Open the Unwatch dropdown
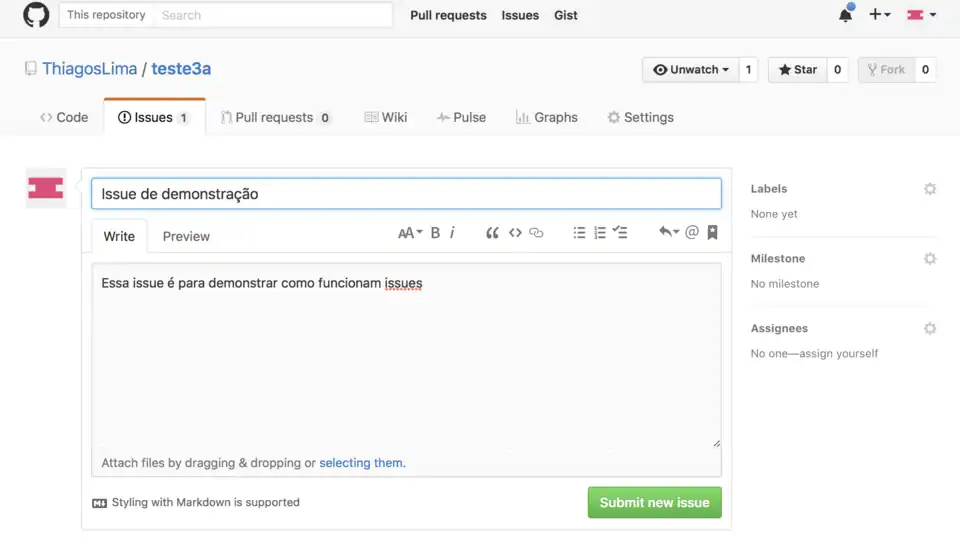Image resolution: width=960 pixels, height=549 pixels. click(690, 70)
